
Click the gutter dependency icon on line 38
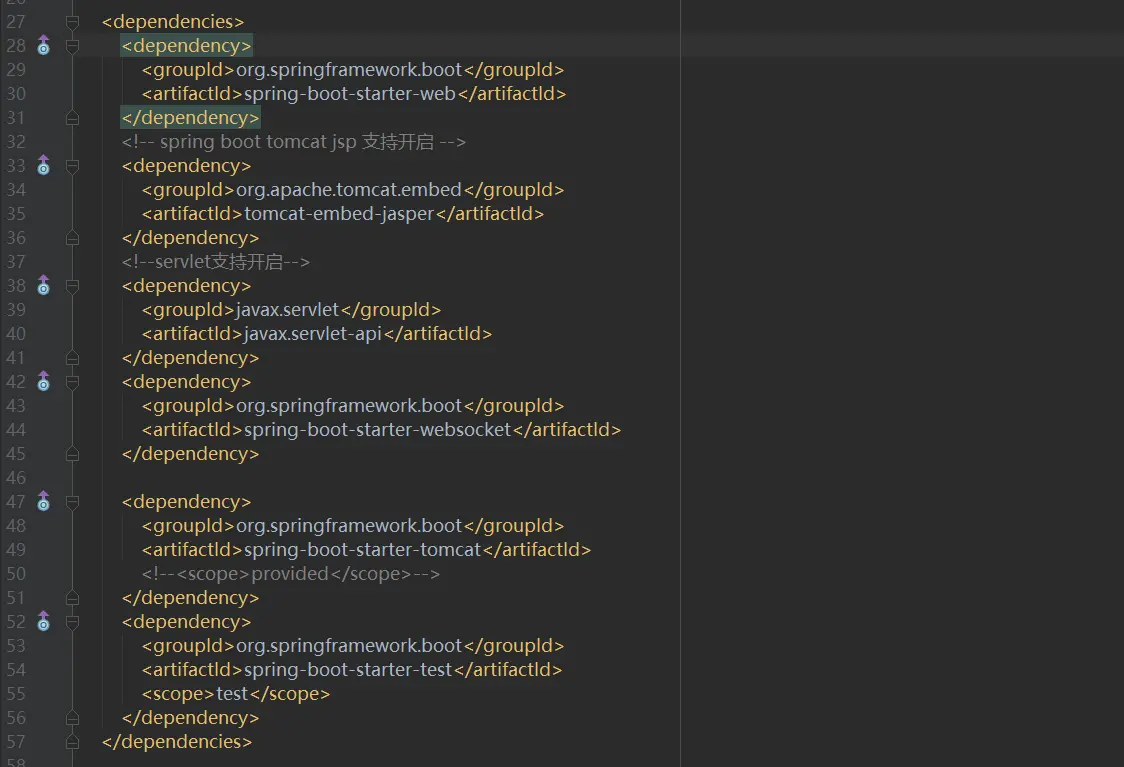44,285
